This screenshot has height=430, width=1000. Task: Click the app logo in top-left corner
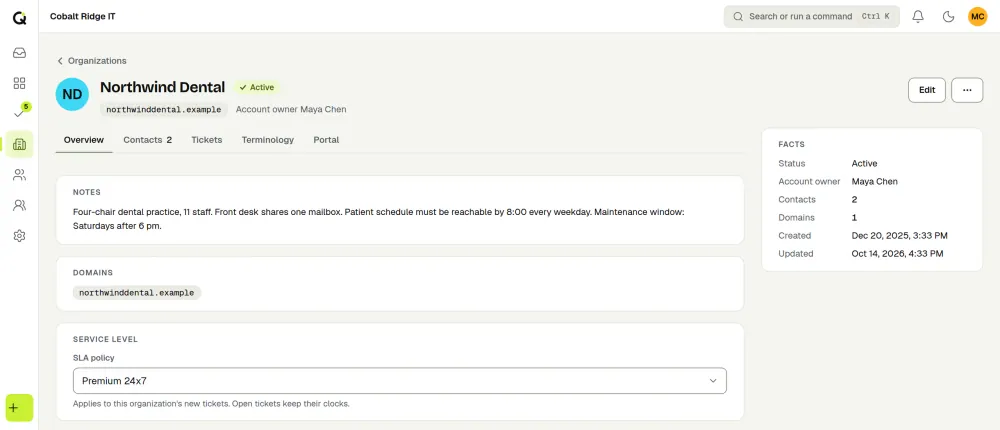click(x=19, y=17)
